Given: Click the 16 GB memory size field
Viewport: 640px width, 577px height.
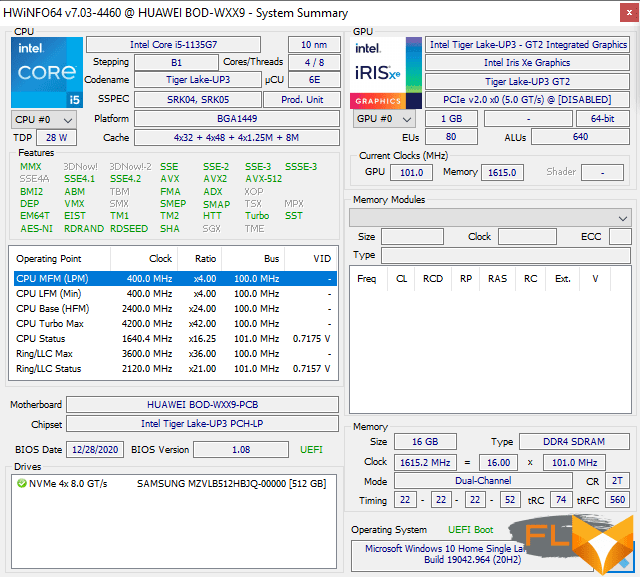Looking at the screenshot, I should 425,442.
